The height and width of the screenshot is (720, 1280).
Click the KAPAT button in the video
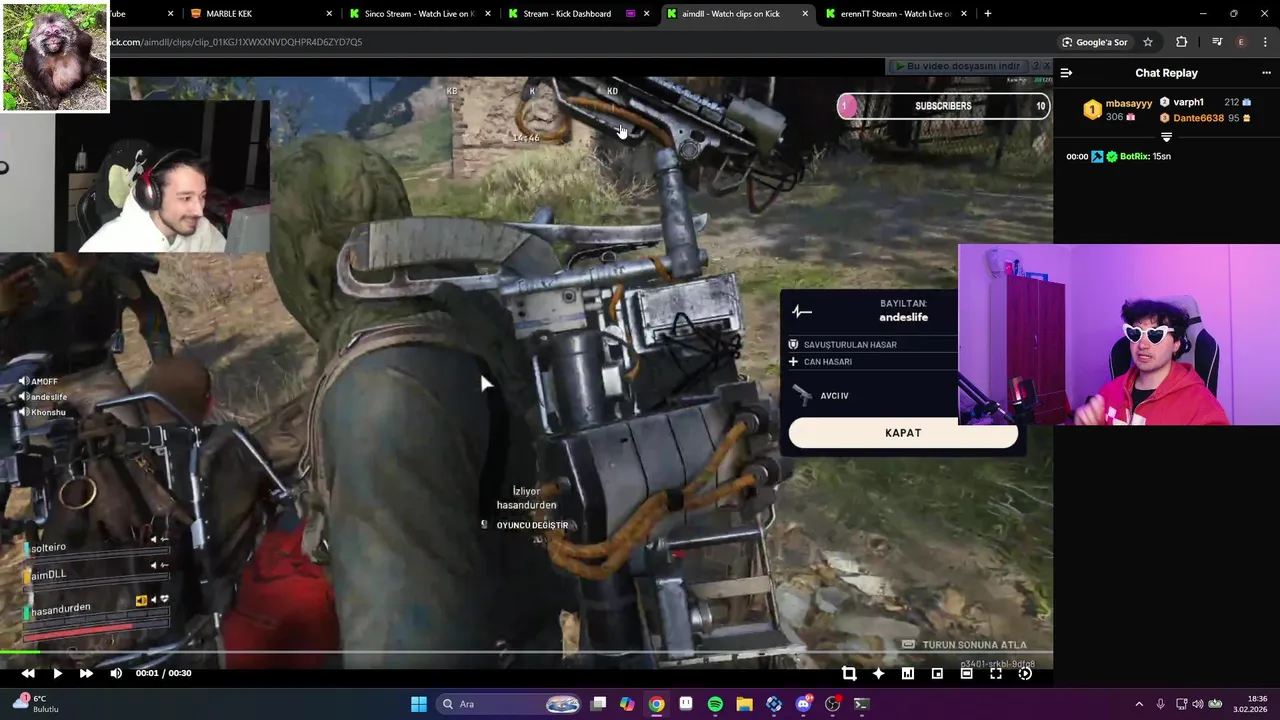[903, 433]
